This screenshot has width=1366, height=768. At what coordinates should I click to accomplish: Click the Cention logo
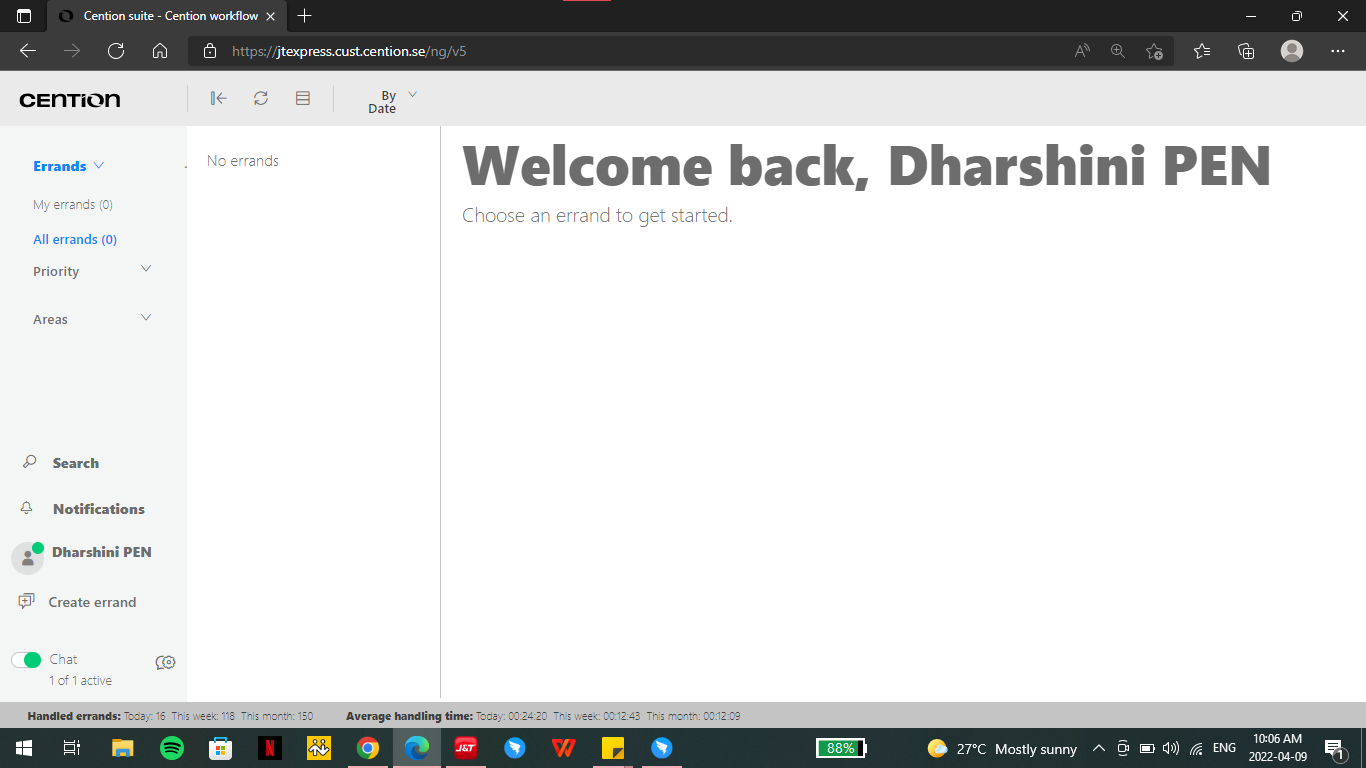pyautogui.click(x=70, y=100)
